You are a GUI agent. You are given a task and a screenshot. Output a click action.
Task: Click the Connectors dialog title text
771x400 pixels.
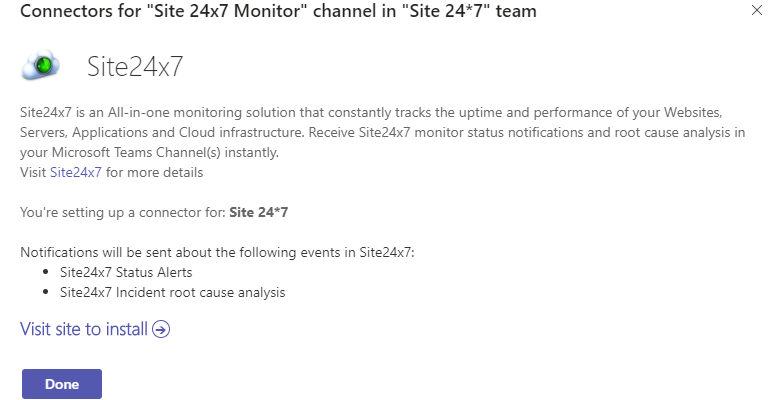point(278,11)
